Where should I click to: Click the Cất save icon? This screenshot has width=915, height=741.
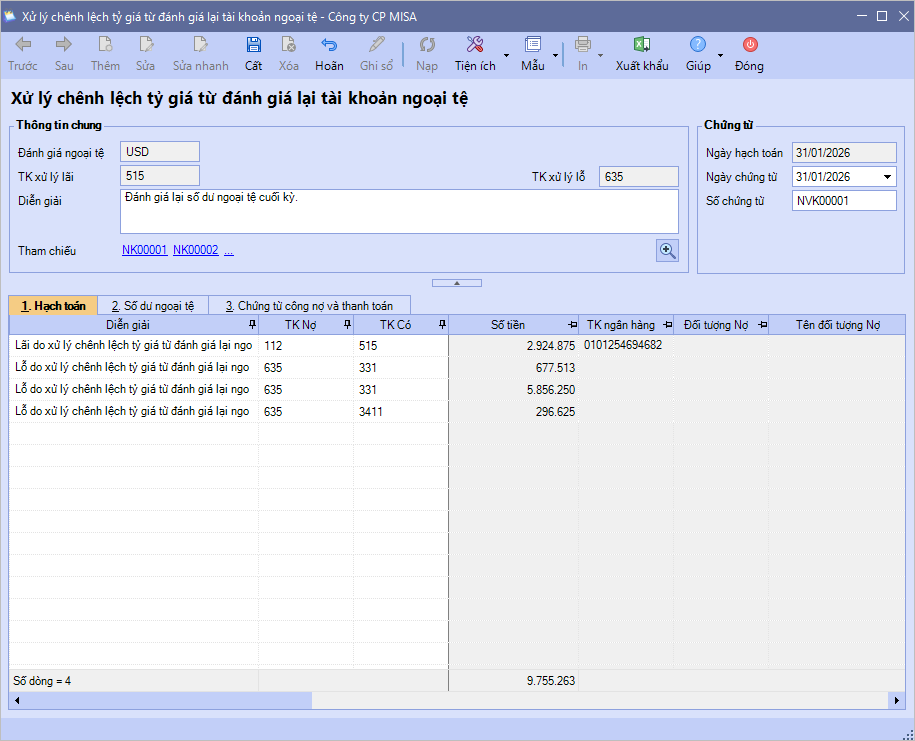254,45
